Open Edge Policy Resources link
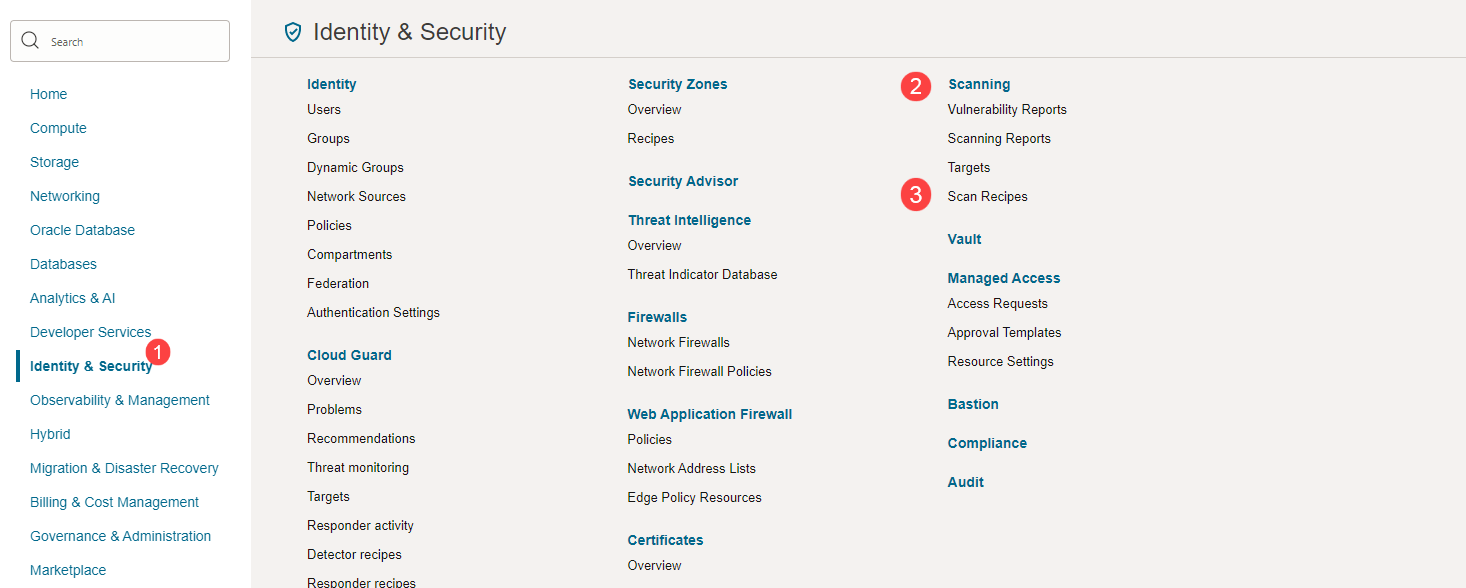This screenshot has width=1466, height=588. coord(695,497)
